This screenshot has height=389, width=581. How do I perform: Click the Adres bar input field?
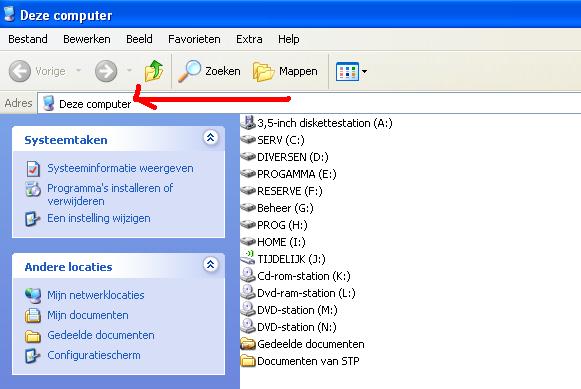[x=309, y=103]
